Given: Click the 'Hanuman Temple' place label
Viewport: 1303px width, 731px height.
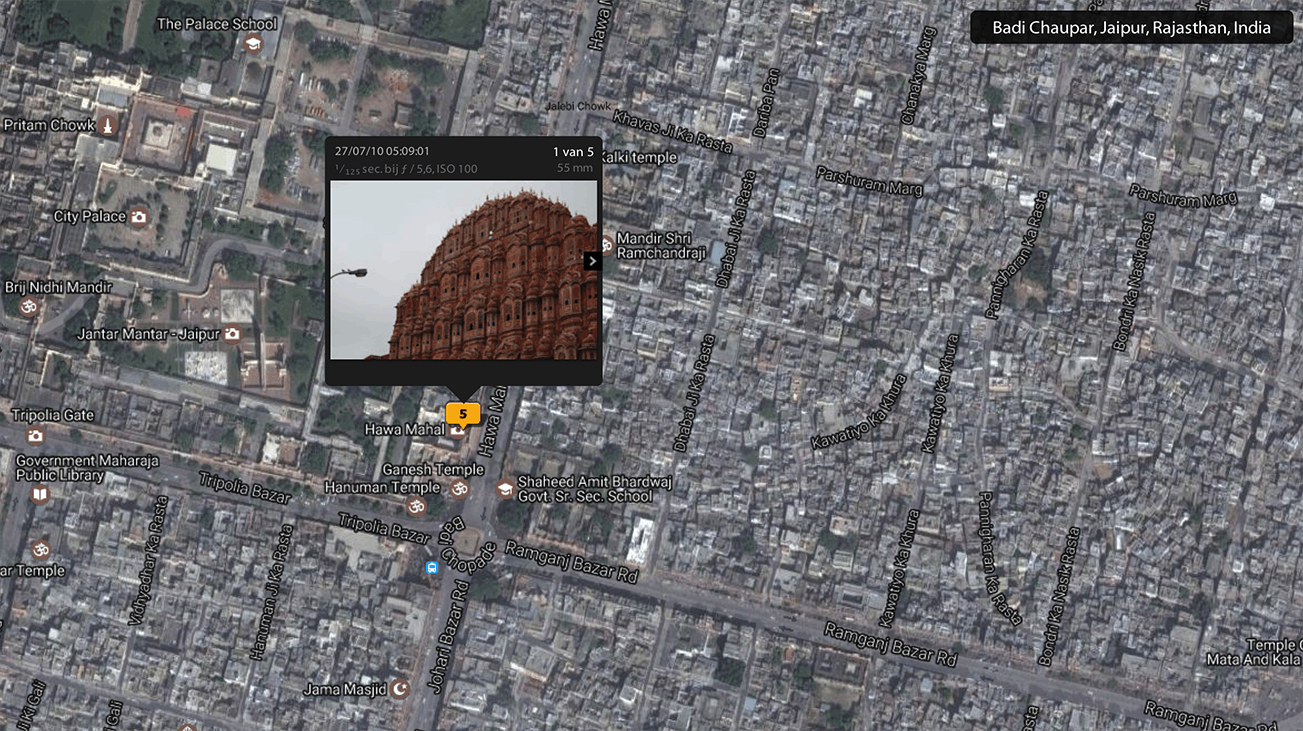Looking at the screenshot, I should click(382, 488).
